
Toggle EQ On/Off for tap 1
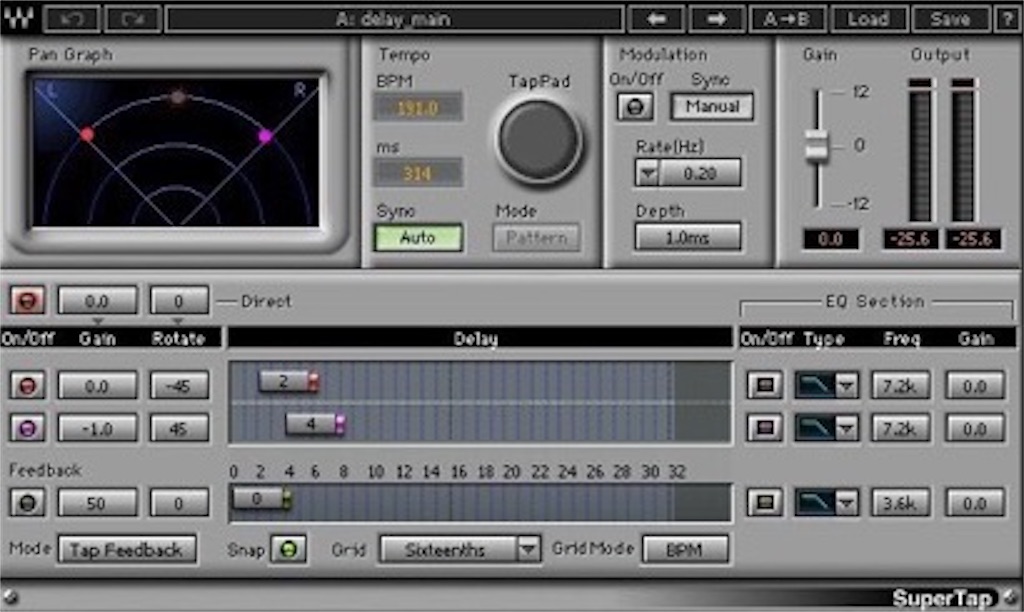pyautogui.click(x=765, y=385)
